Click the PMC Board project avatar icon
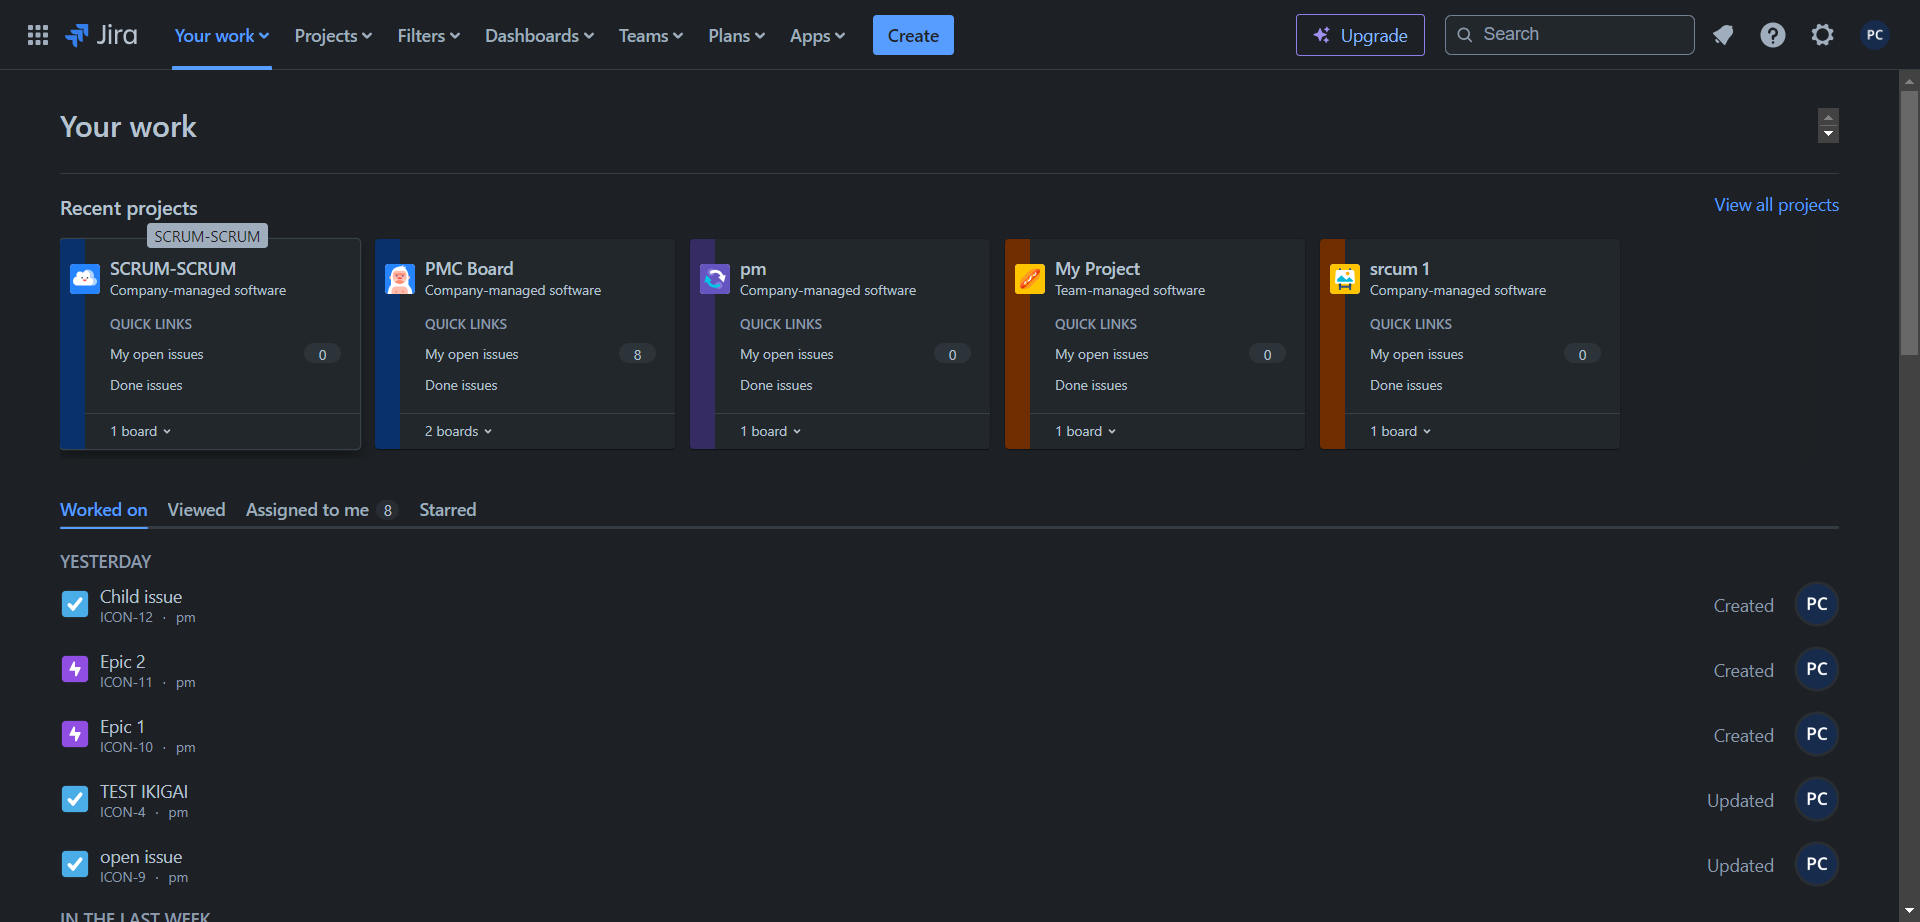The image size is (1920, 922). 400,278
